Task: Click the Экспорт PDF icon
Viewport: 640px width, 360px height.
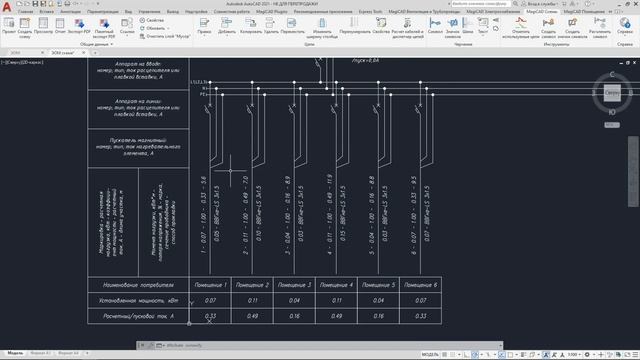Action: click(79, 25)
